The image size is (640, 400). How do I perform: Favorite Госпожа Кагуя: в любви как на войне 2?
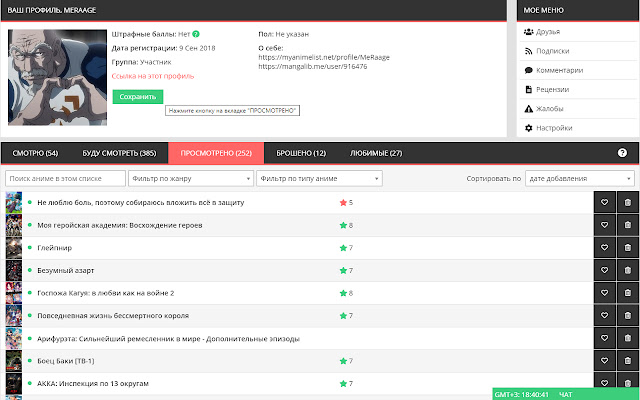(x=604, y=293)
